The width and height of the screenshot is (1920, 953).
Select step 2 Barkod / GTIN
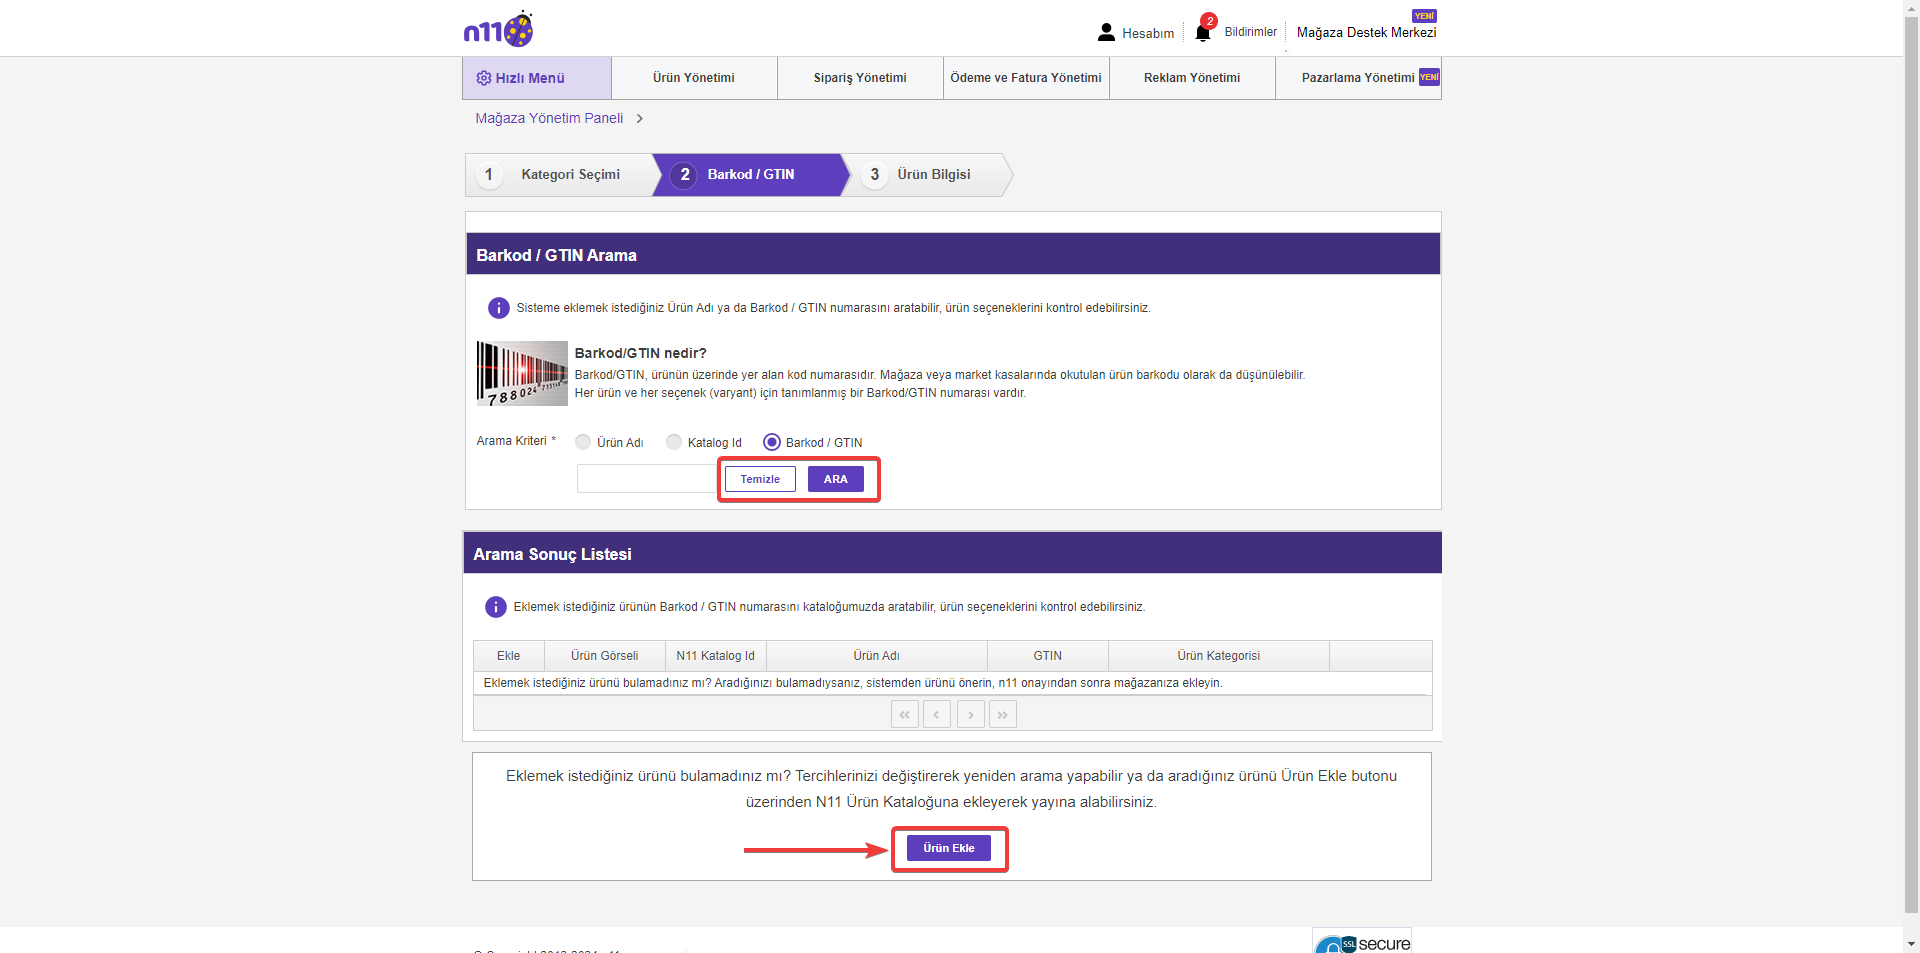[750, 175]
